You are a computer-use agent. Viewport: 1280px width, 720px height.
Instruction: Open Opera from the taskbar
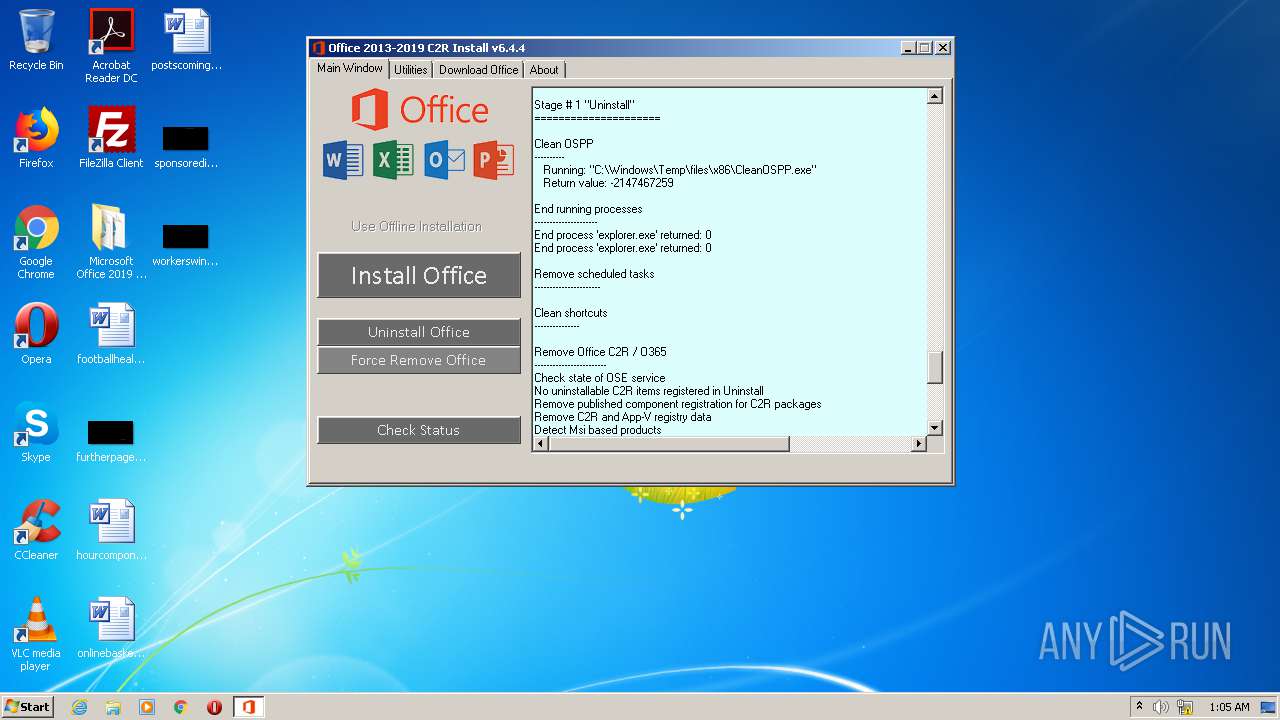pyautogui.click(x=214, y=707)
